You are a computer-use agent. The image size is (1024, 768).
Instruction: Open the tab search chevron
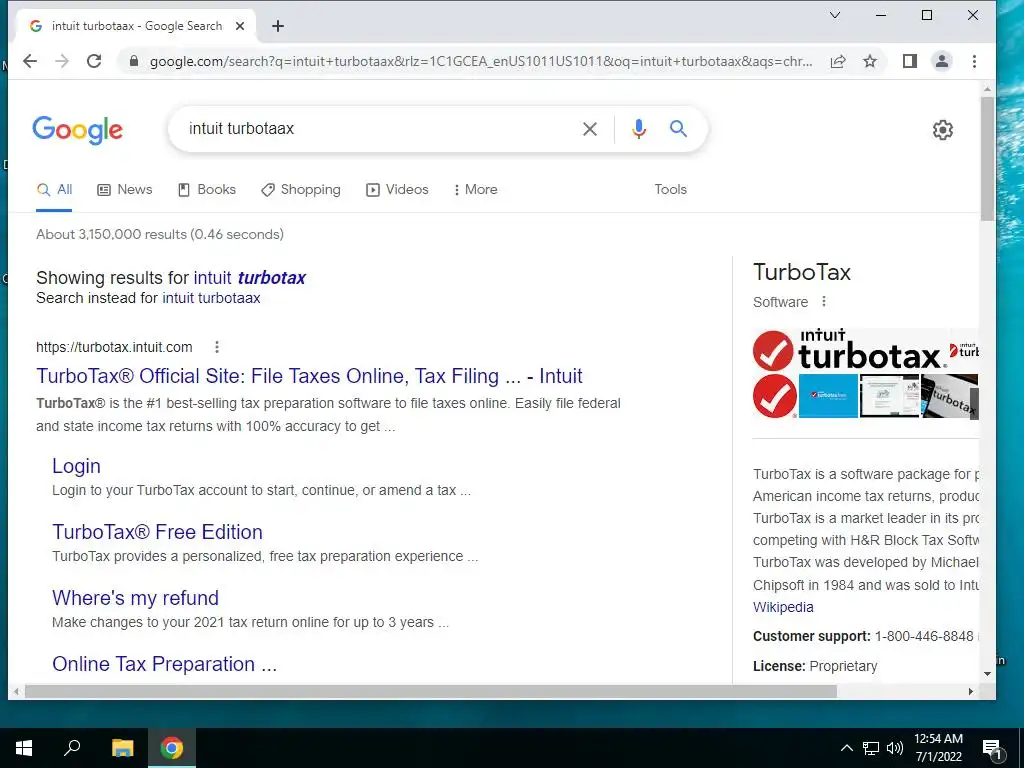point(835,15)
